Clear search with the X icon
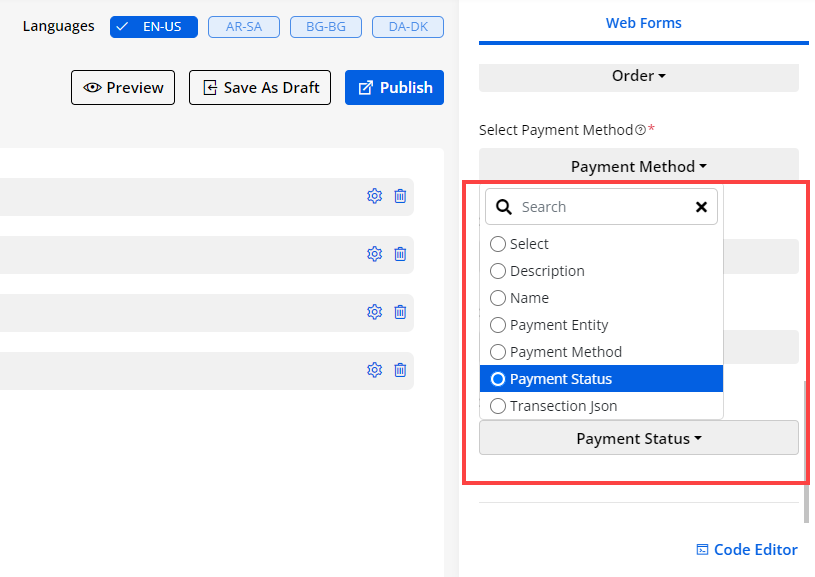The width and height of the screenshot is (815, 577). (x=701, y=207)
